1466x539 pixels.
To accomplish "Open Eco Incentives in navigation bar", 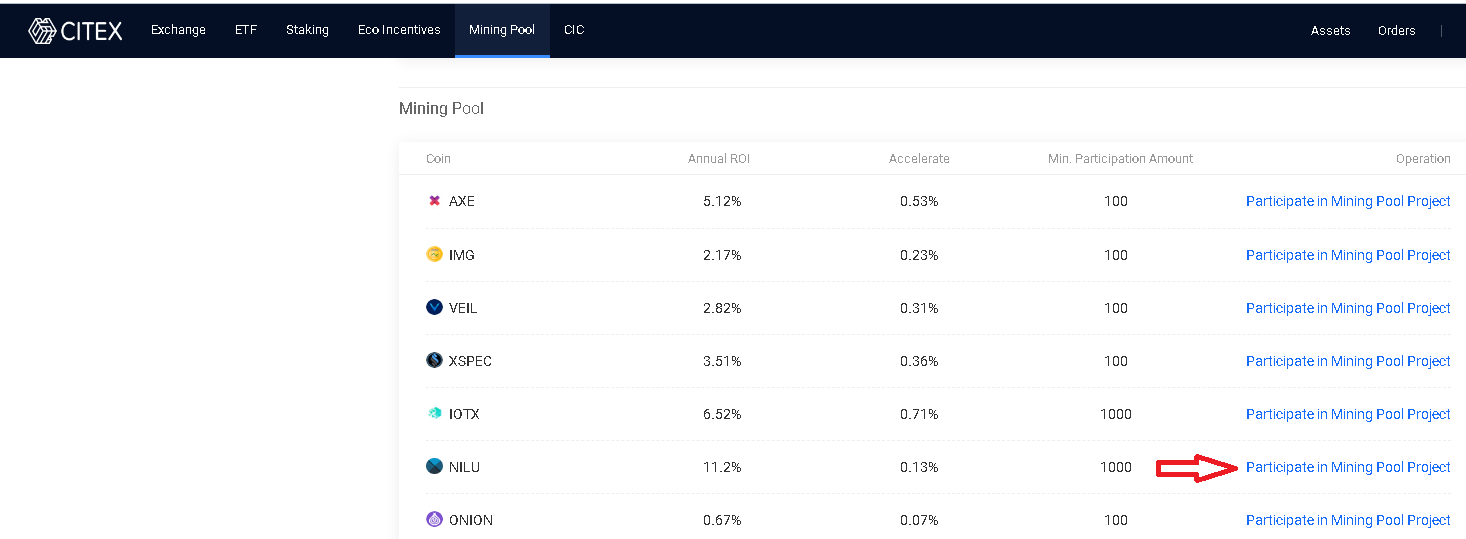I will (x=399, y=30).
